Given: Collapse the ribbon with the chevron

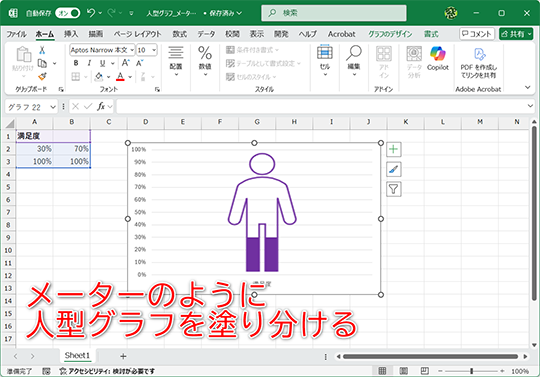Looking at the screenshot, I should click(x=528, y=87).
